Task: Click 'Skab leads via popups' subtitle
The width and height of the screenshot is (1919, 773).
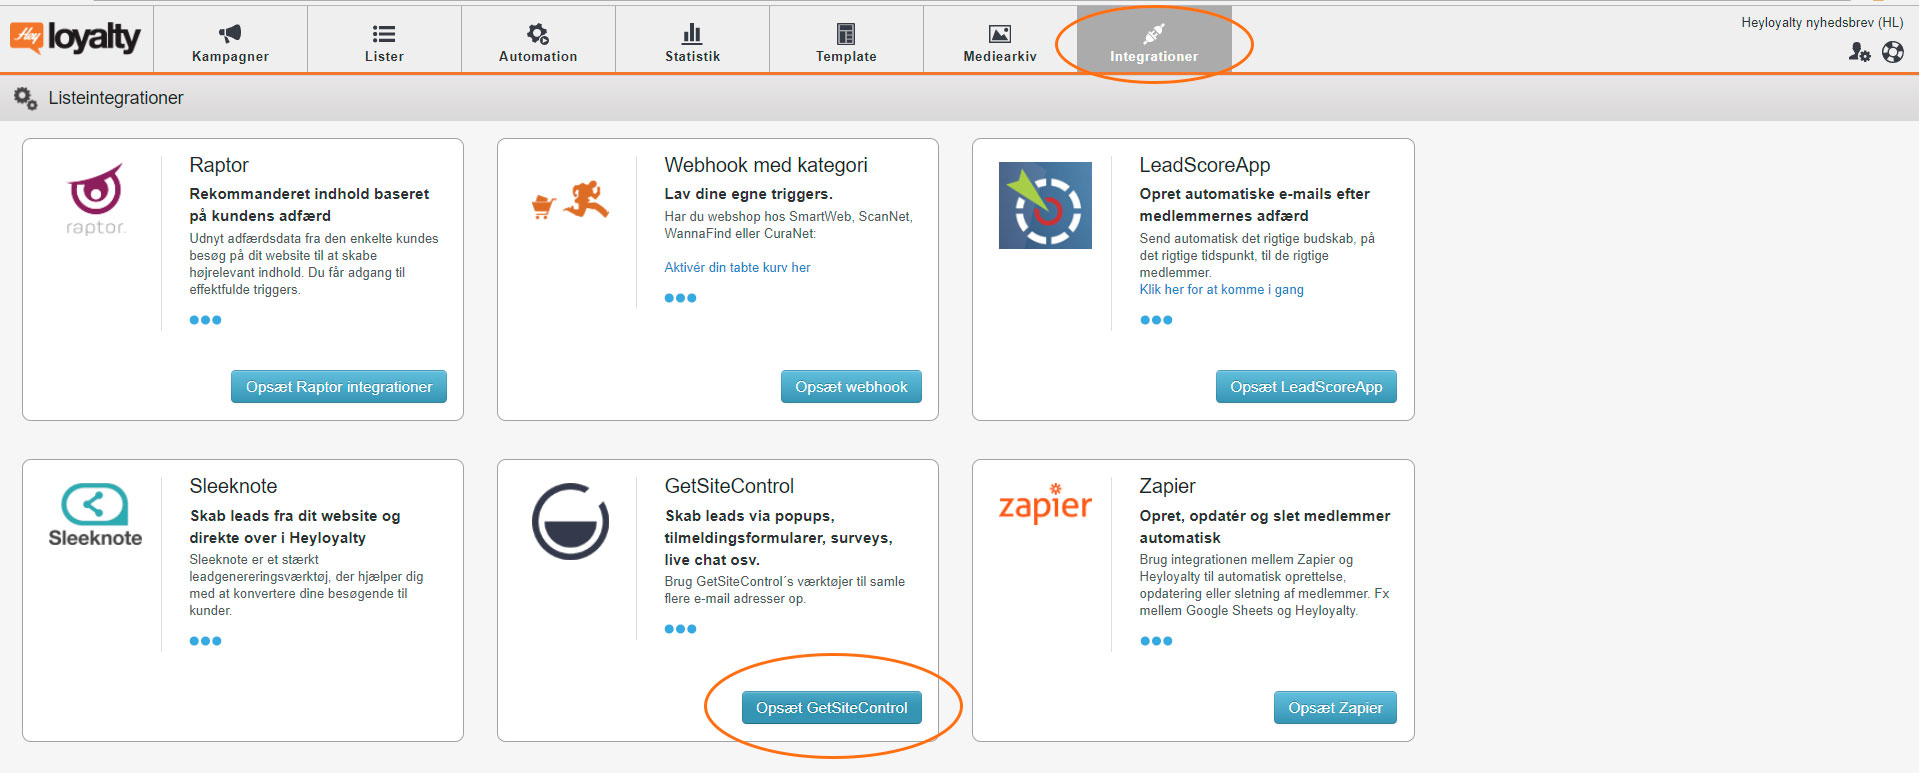Action: (x=778, y=538)
